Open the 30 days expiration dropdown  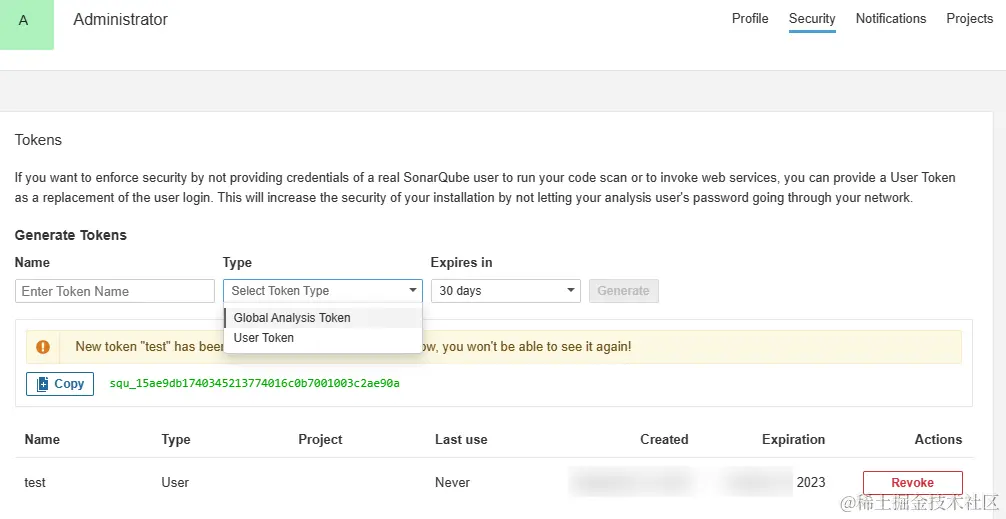[506, 291]
